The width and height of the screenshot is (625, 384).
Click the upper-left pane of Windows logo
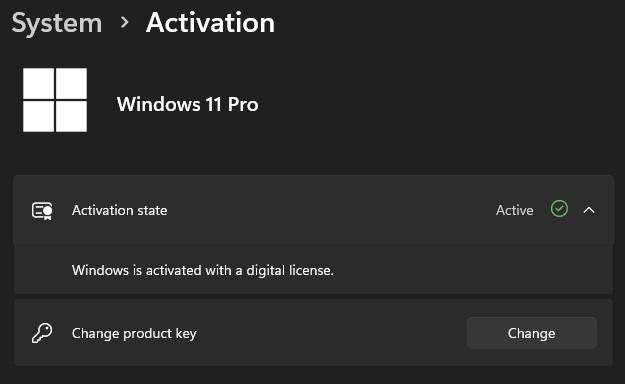38,83
